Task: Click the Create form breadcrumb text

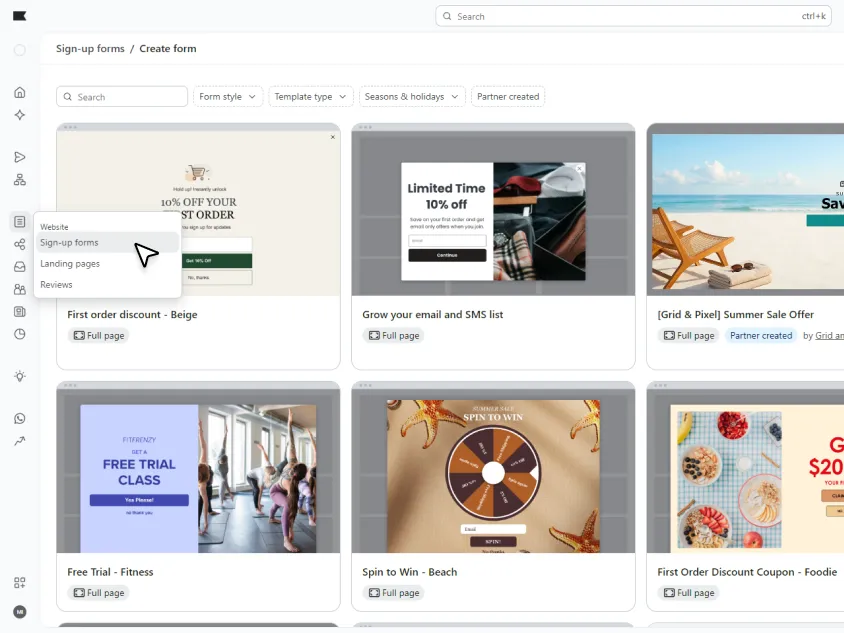Action: [x=168, y=48]
